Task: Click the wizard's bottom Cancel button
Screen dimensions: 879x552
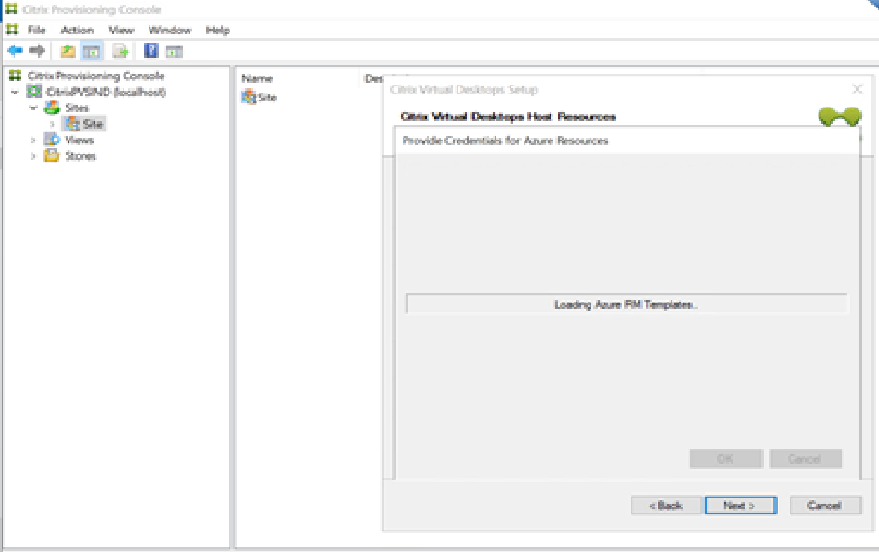Action: pos(825,505)
